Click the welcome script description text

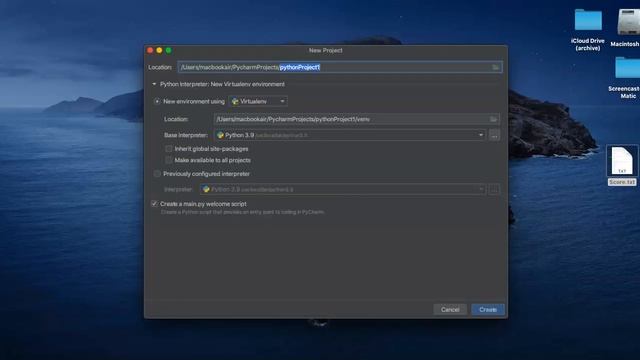point(242,212)
